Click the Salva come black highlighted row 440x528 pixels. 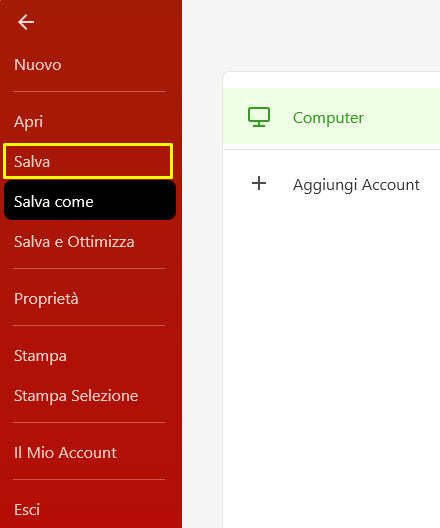[x=90, y=201]
